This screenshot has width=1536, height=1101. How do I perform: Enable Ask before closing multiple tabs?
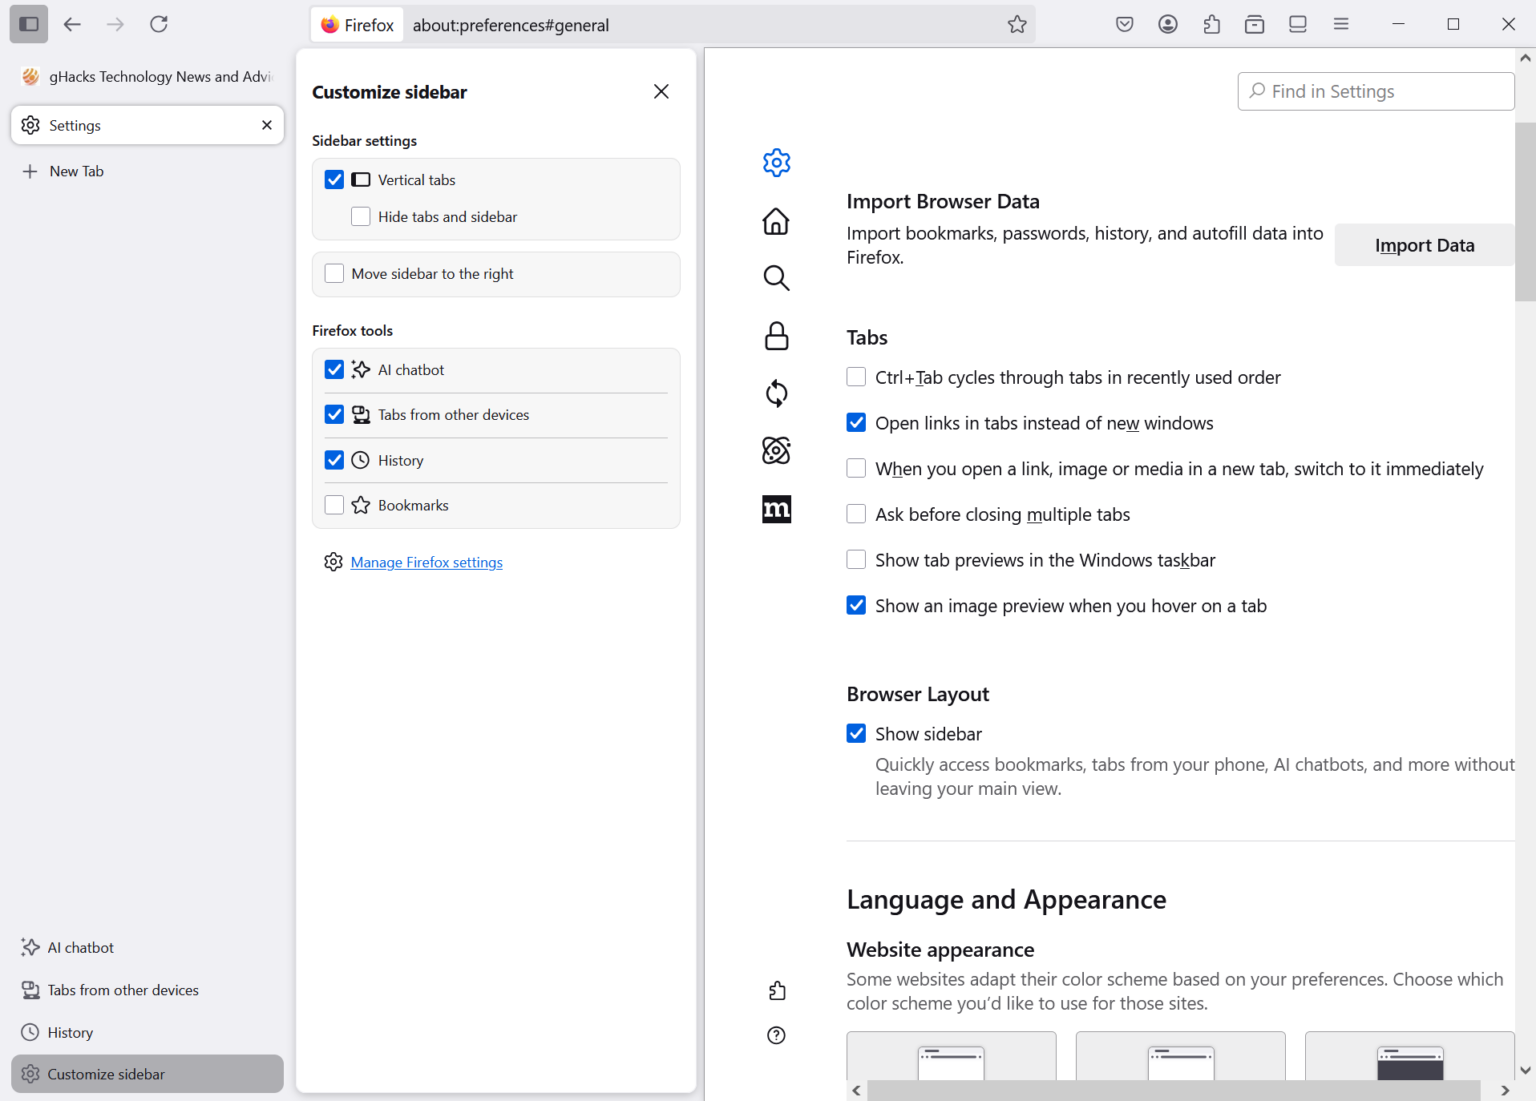[856, 513]
